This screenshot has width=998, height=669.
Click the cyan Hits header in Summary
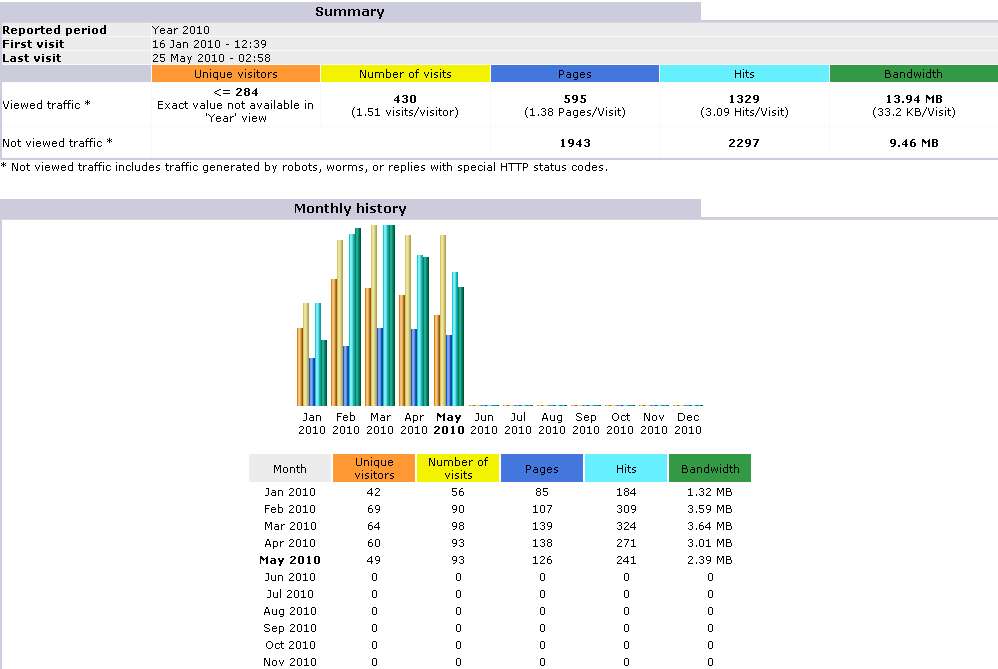click(x=744, y=74)
